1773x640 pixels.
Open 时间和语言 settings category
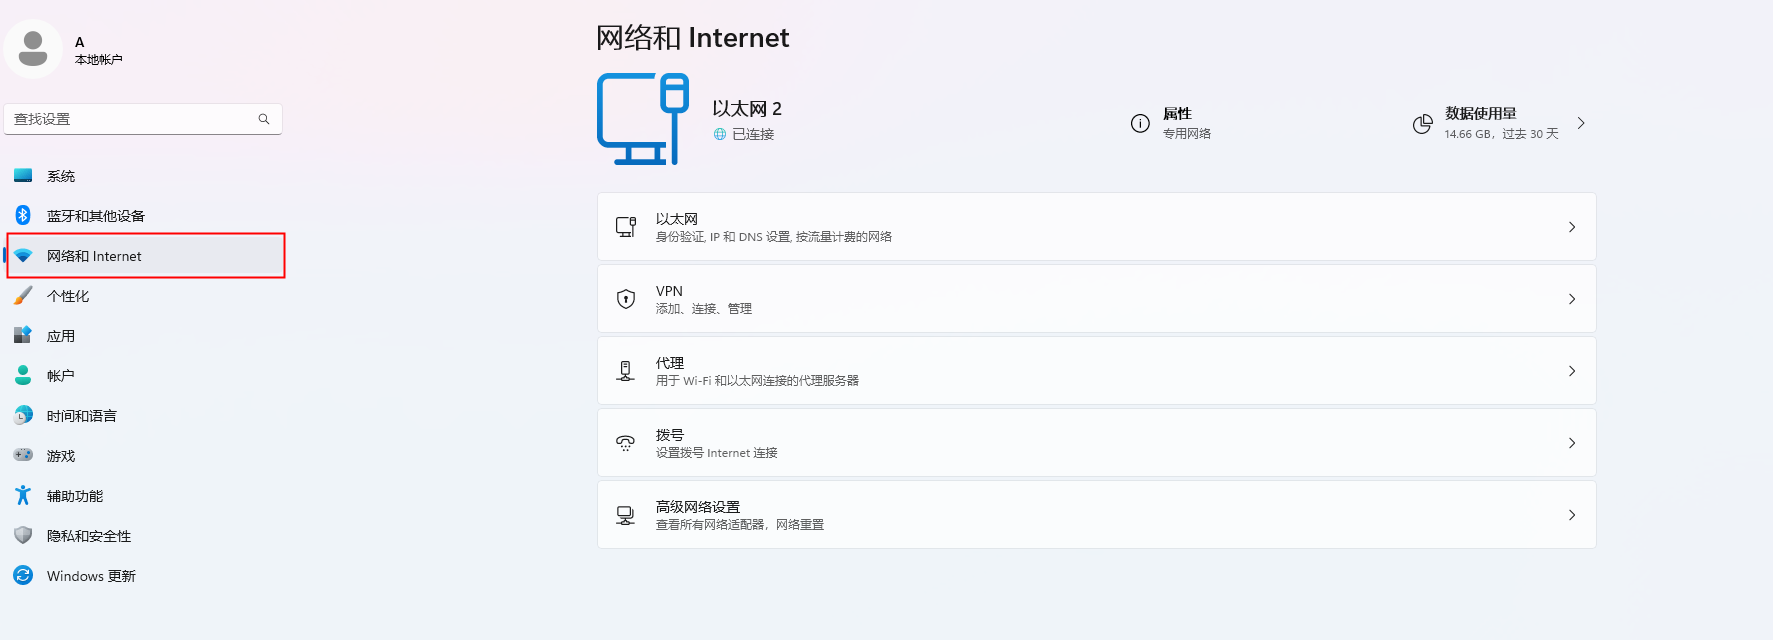click(x=82, y=416)
